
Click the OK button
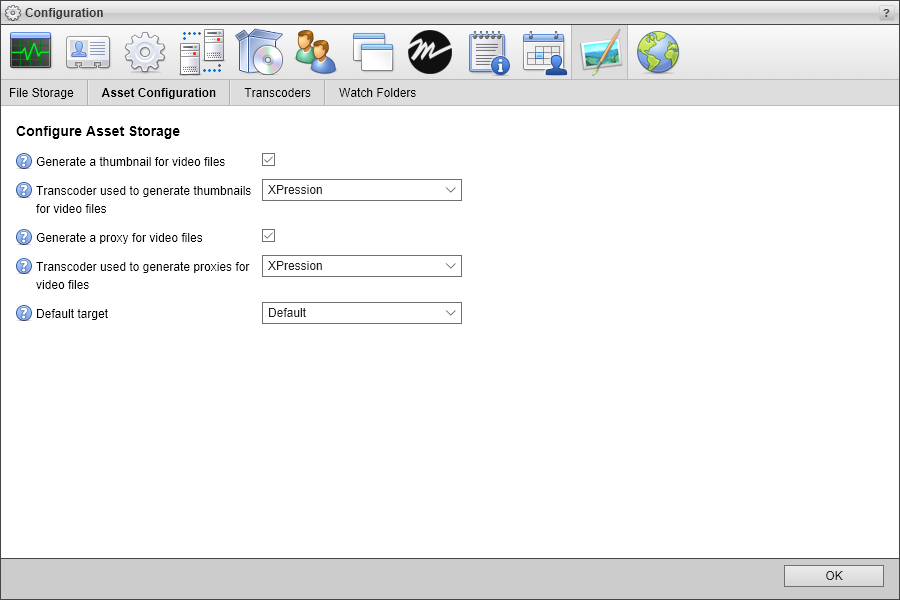tap(833, 576)
